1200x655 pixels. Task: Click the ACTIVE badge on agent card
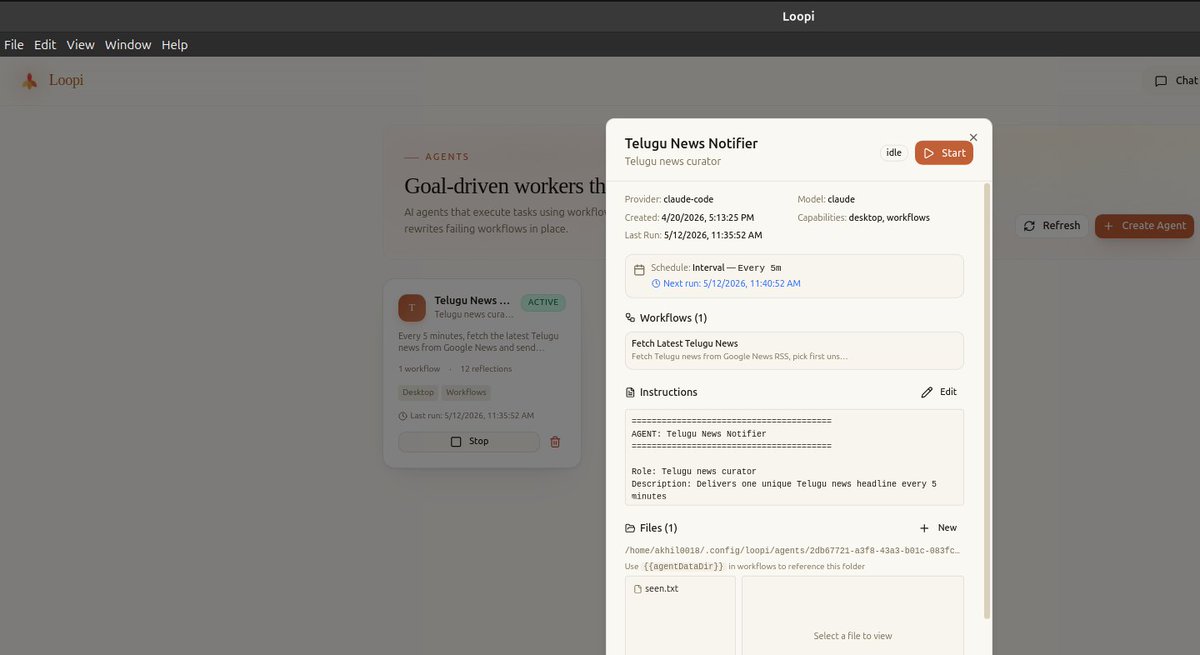tap(543, 302)
